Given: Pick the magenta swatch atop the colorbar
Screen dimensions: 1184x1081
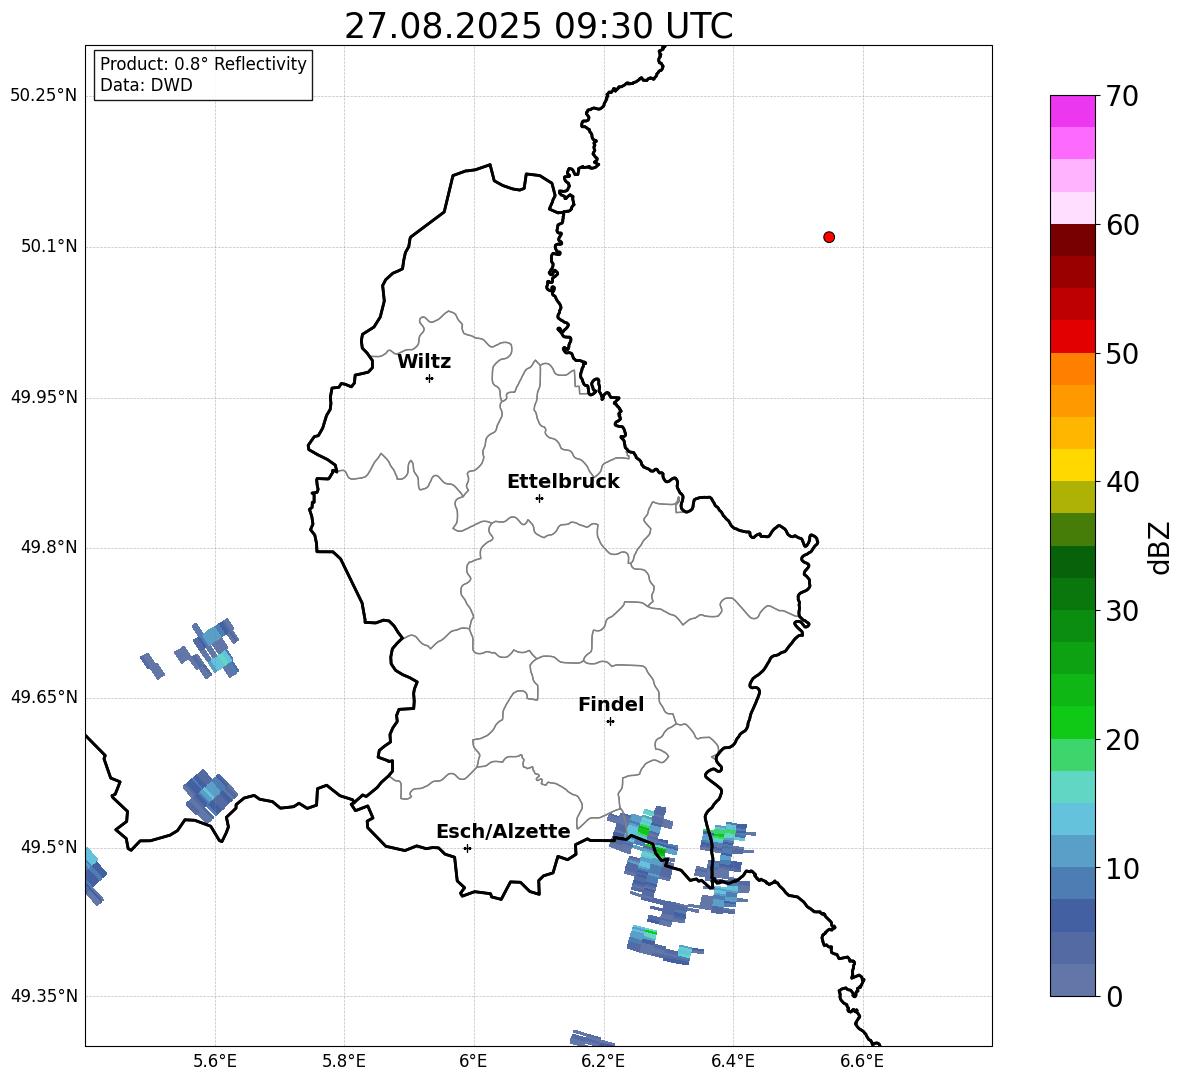Looking at the screenshot, I should 1072,111.
